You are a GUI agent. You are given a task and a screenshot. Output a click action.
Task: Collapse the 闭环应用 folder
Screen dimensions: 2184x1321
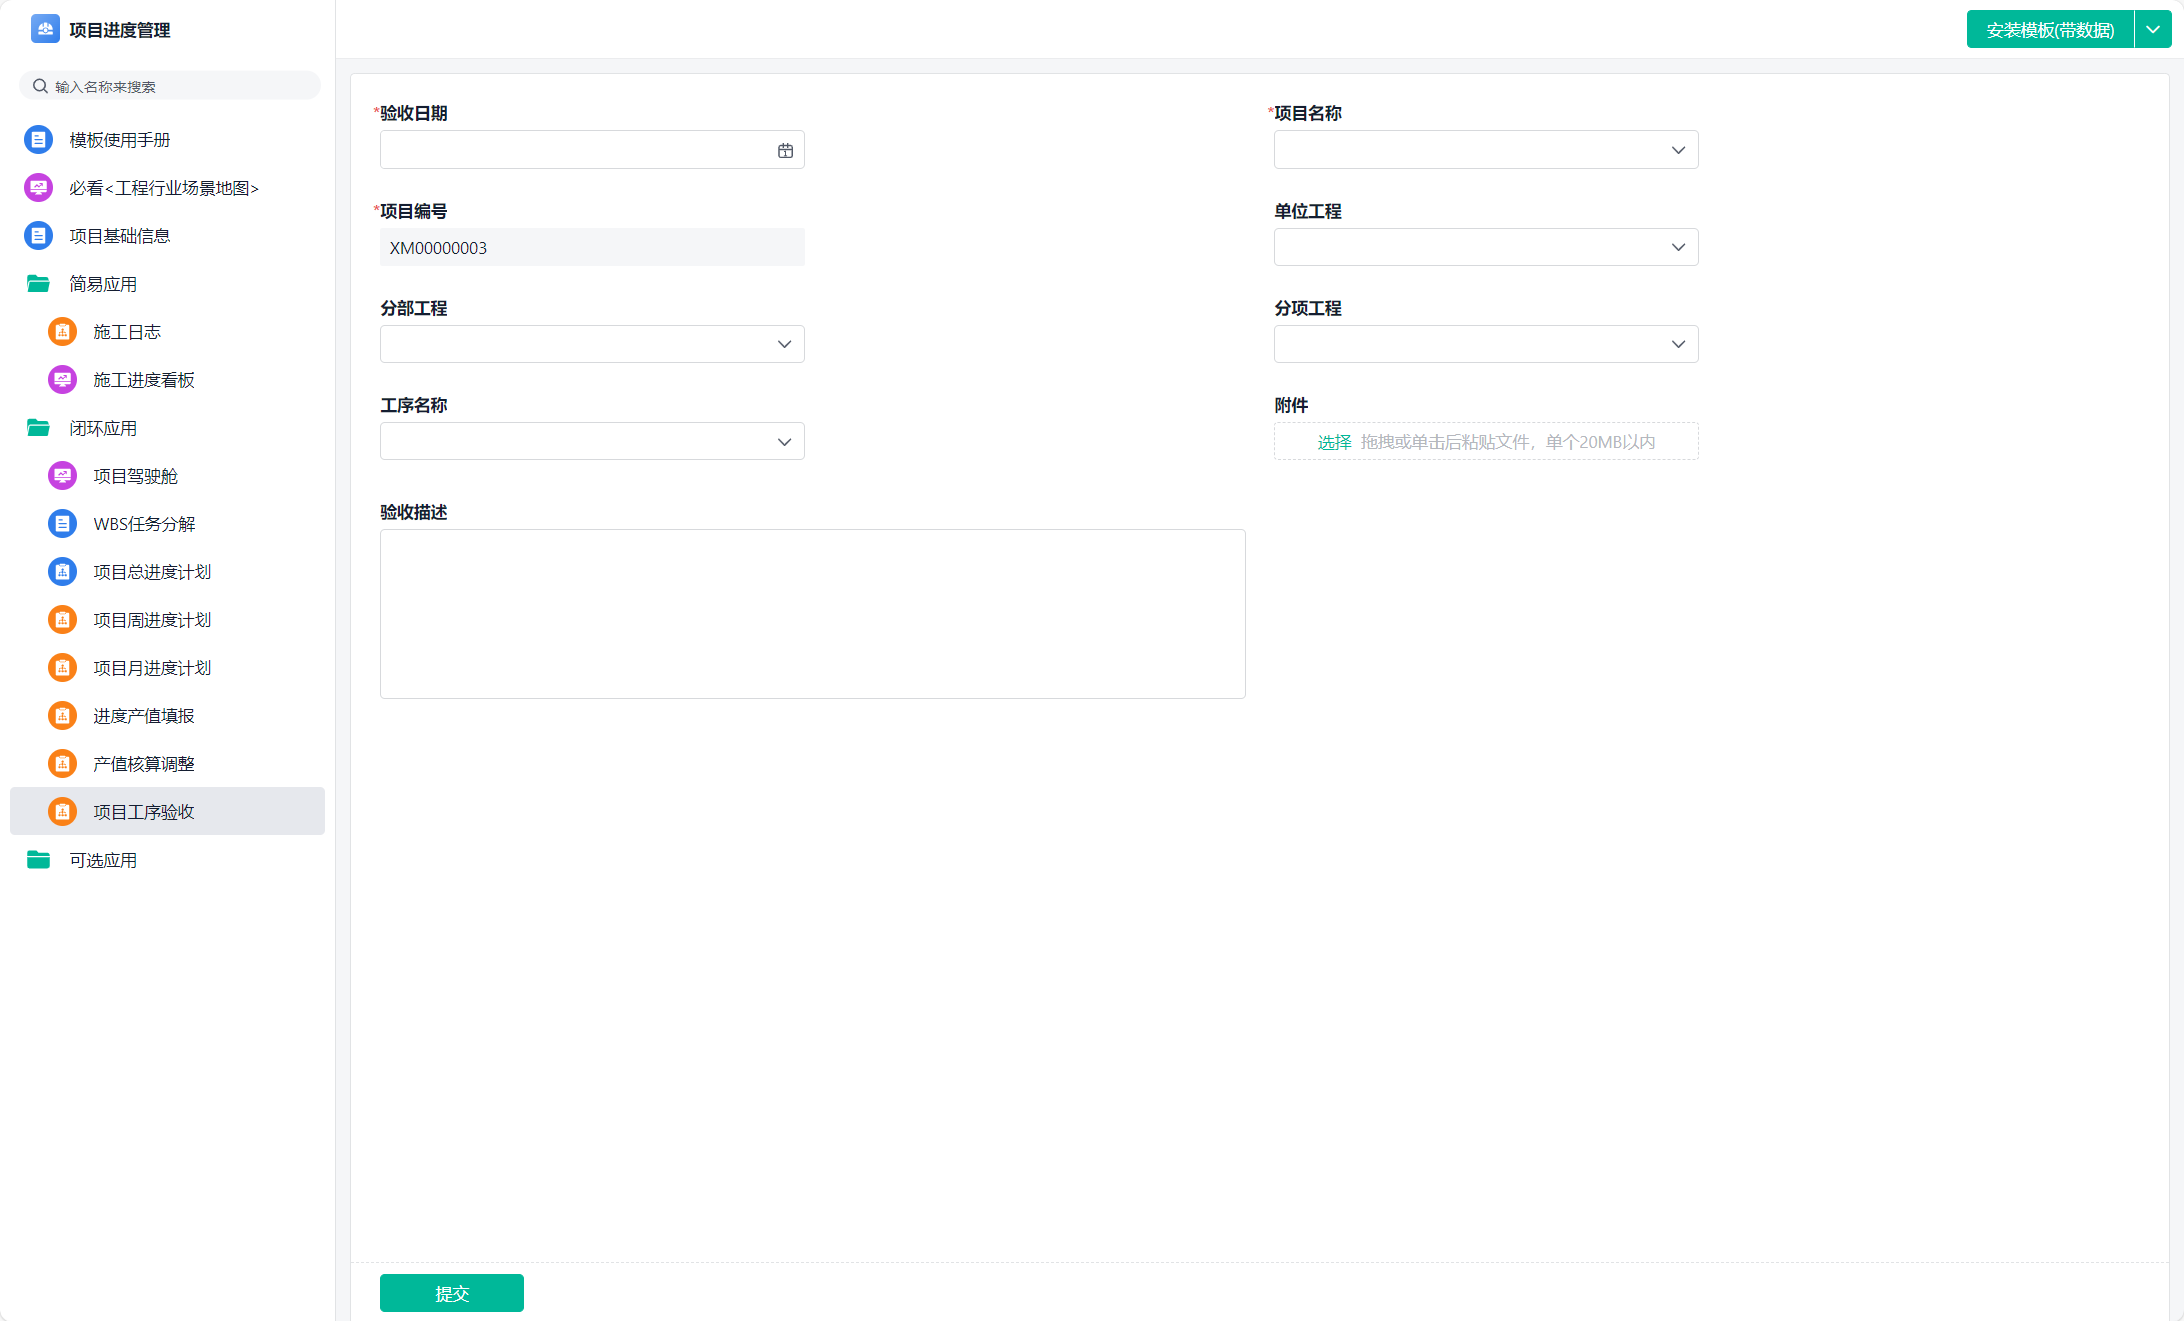point(38,428)
